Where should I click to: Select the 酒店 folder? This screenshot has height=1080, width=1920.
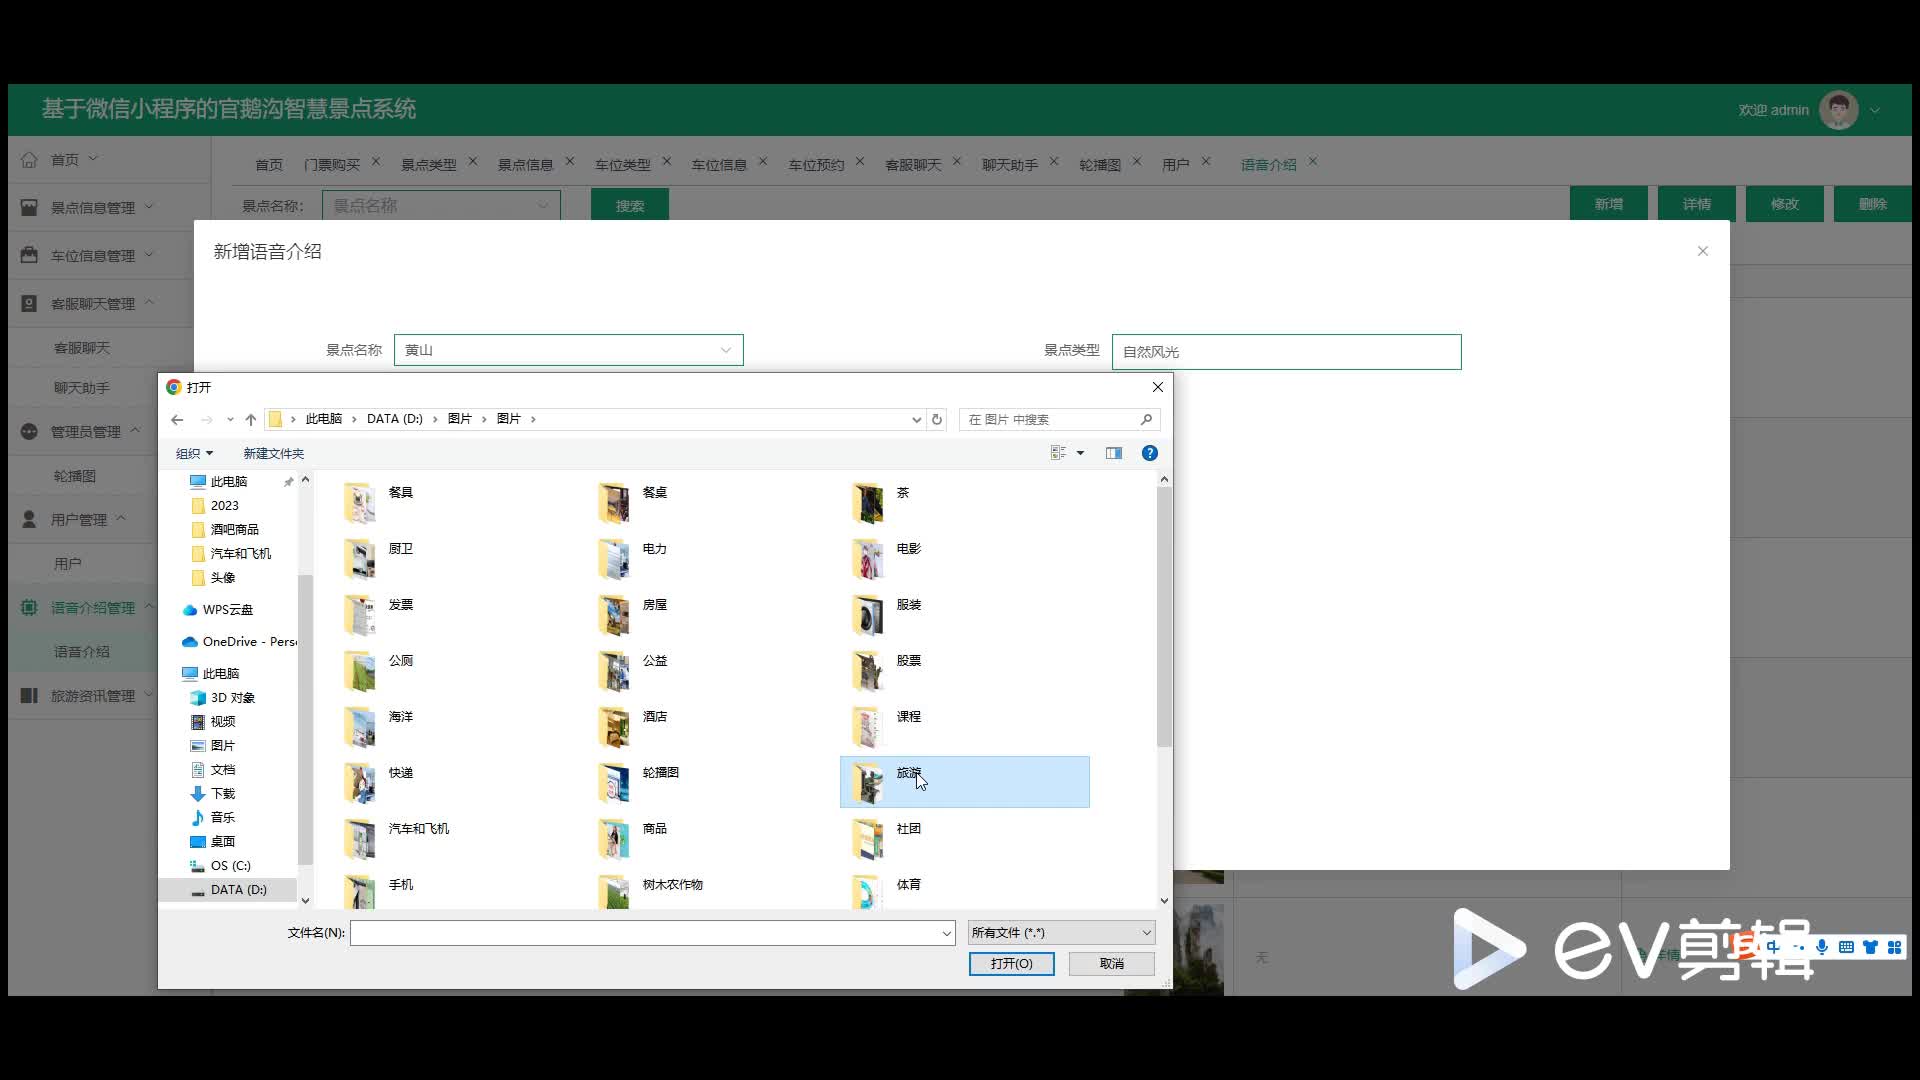[654, 718]
